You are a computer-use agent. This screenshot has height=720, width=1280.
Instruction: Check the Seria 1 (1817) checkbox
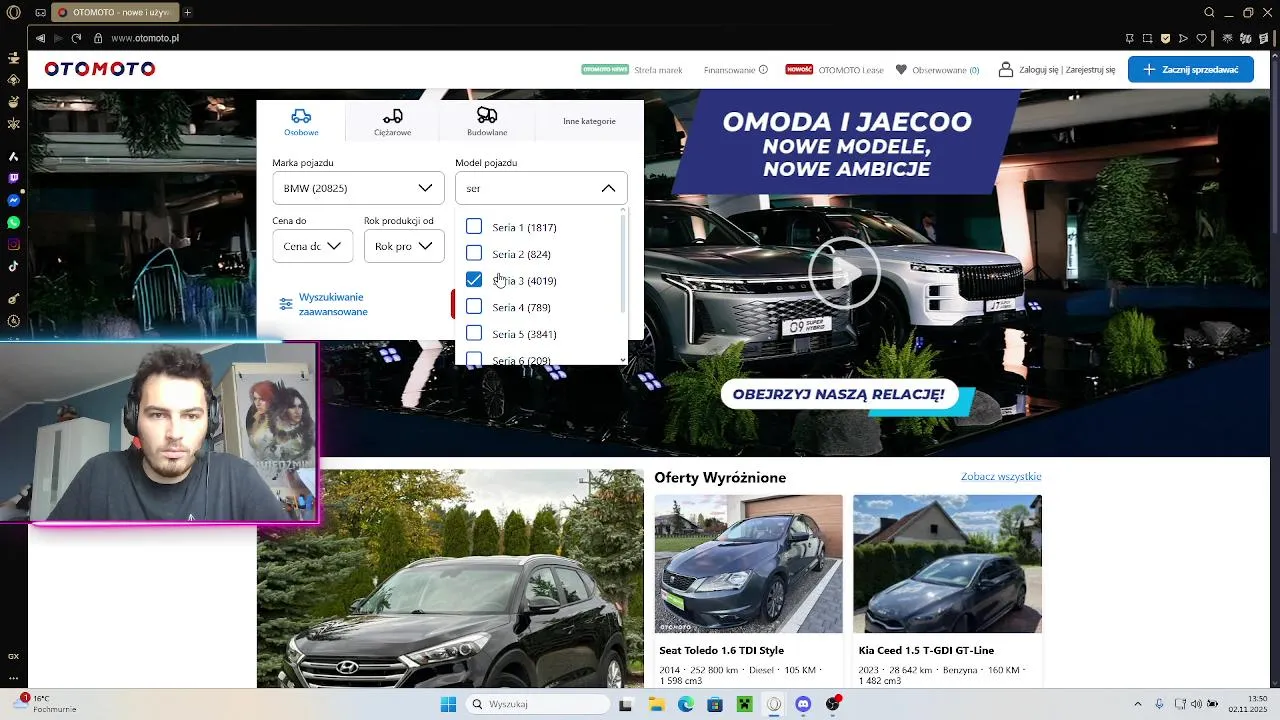tap(474, 227)
